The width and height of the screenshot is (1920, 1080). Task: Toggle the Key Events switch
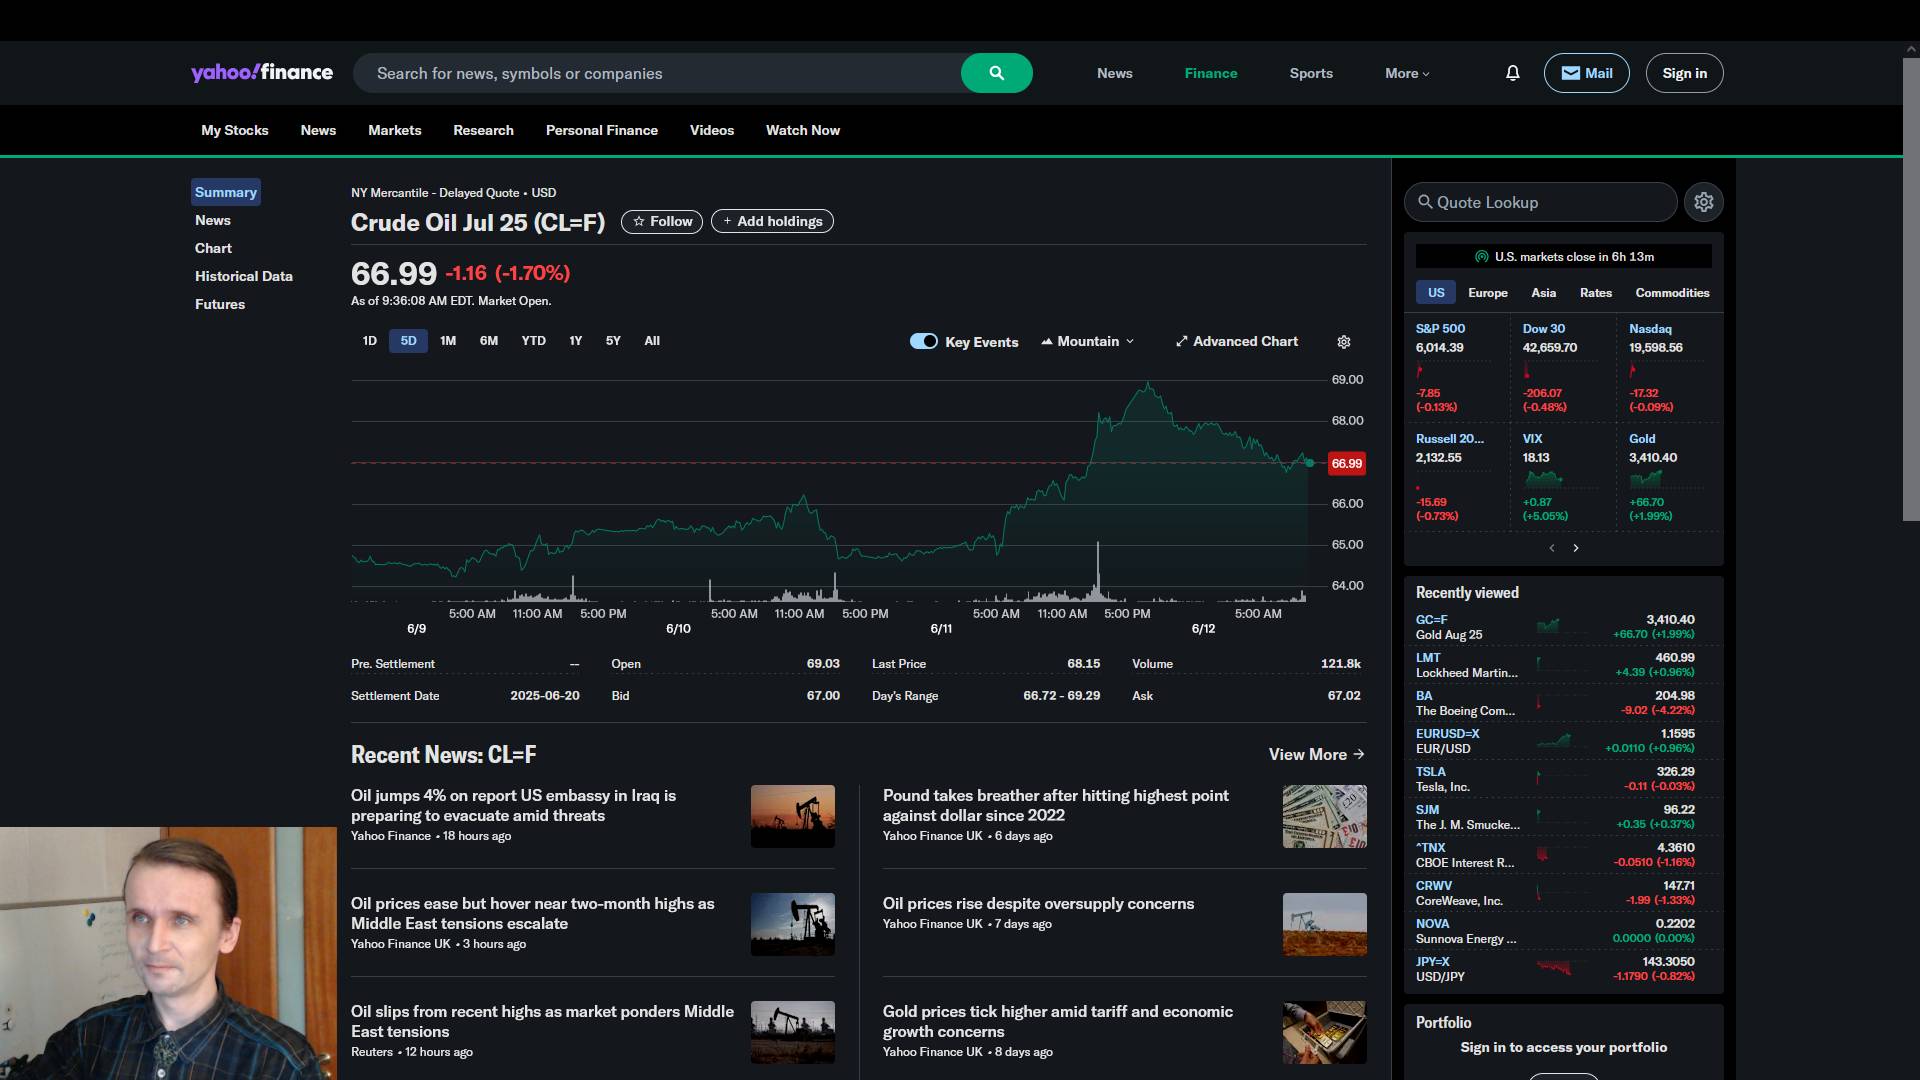pyautogui.click(x=923, y=342)
